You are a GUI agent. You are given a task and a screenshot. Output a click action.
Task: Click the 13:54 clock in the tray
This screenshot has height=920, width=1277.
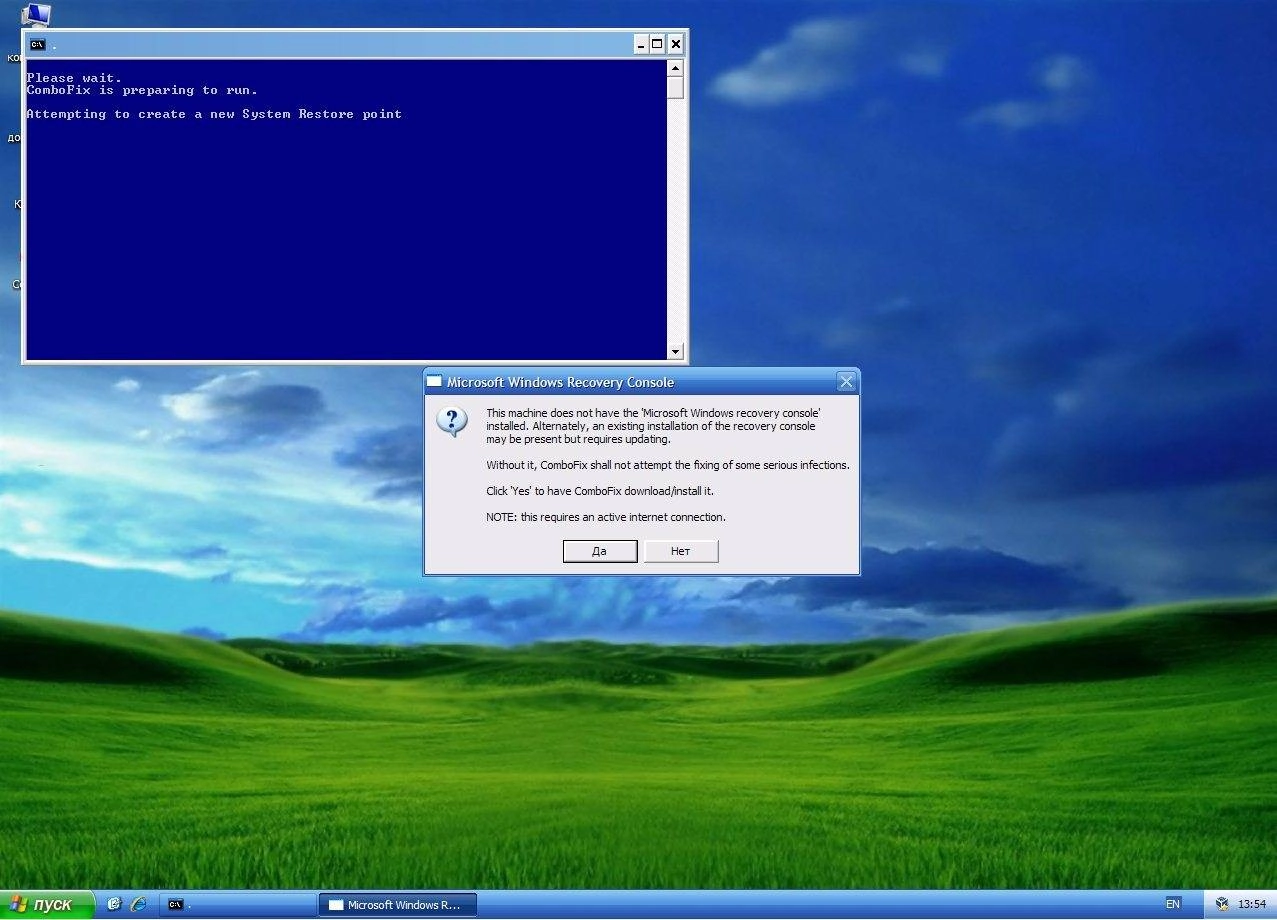[x=1252, y=904]
